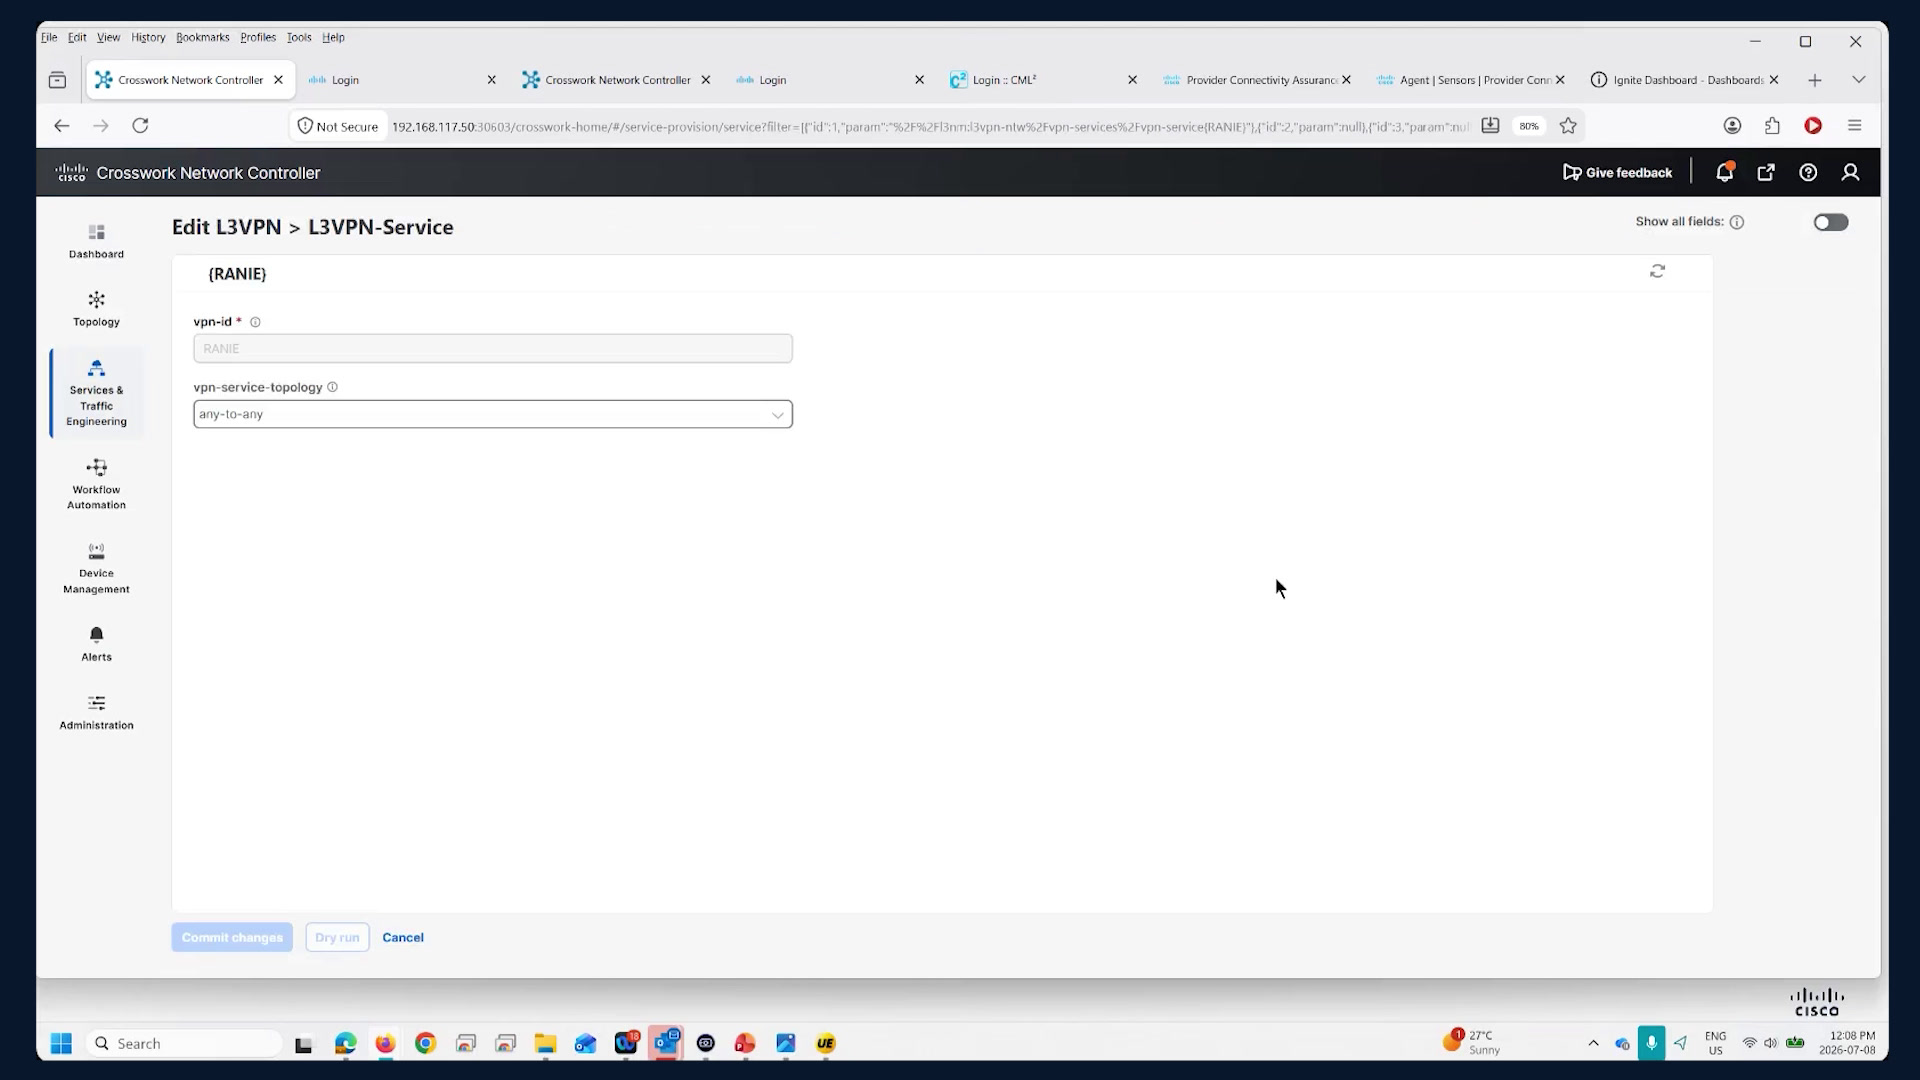
Task: Open the user profile icon in header
Action: click(x=1850, y=172)
